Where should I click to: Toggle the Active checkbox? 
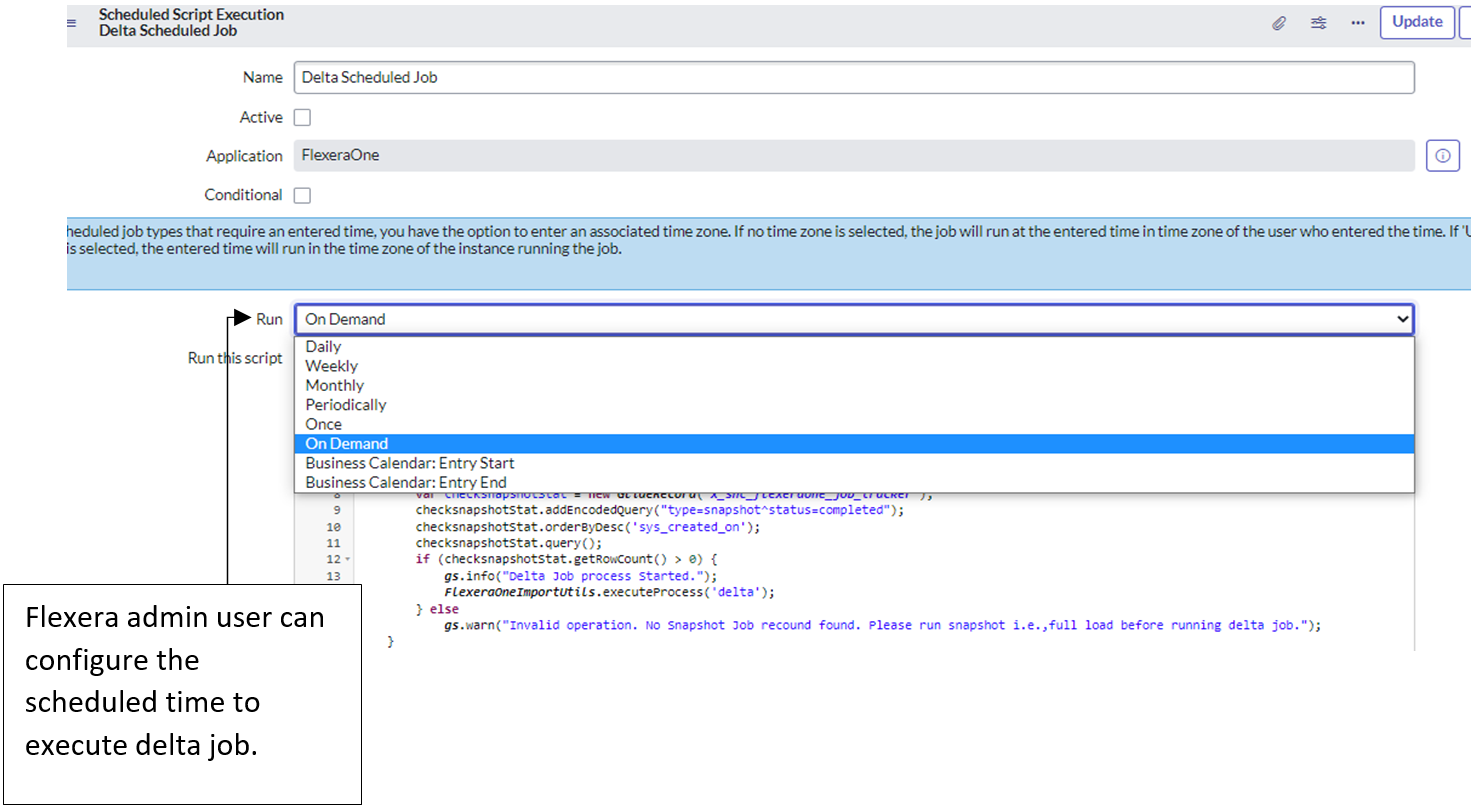[302, 118]
